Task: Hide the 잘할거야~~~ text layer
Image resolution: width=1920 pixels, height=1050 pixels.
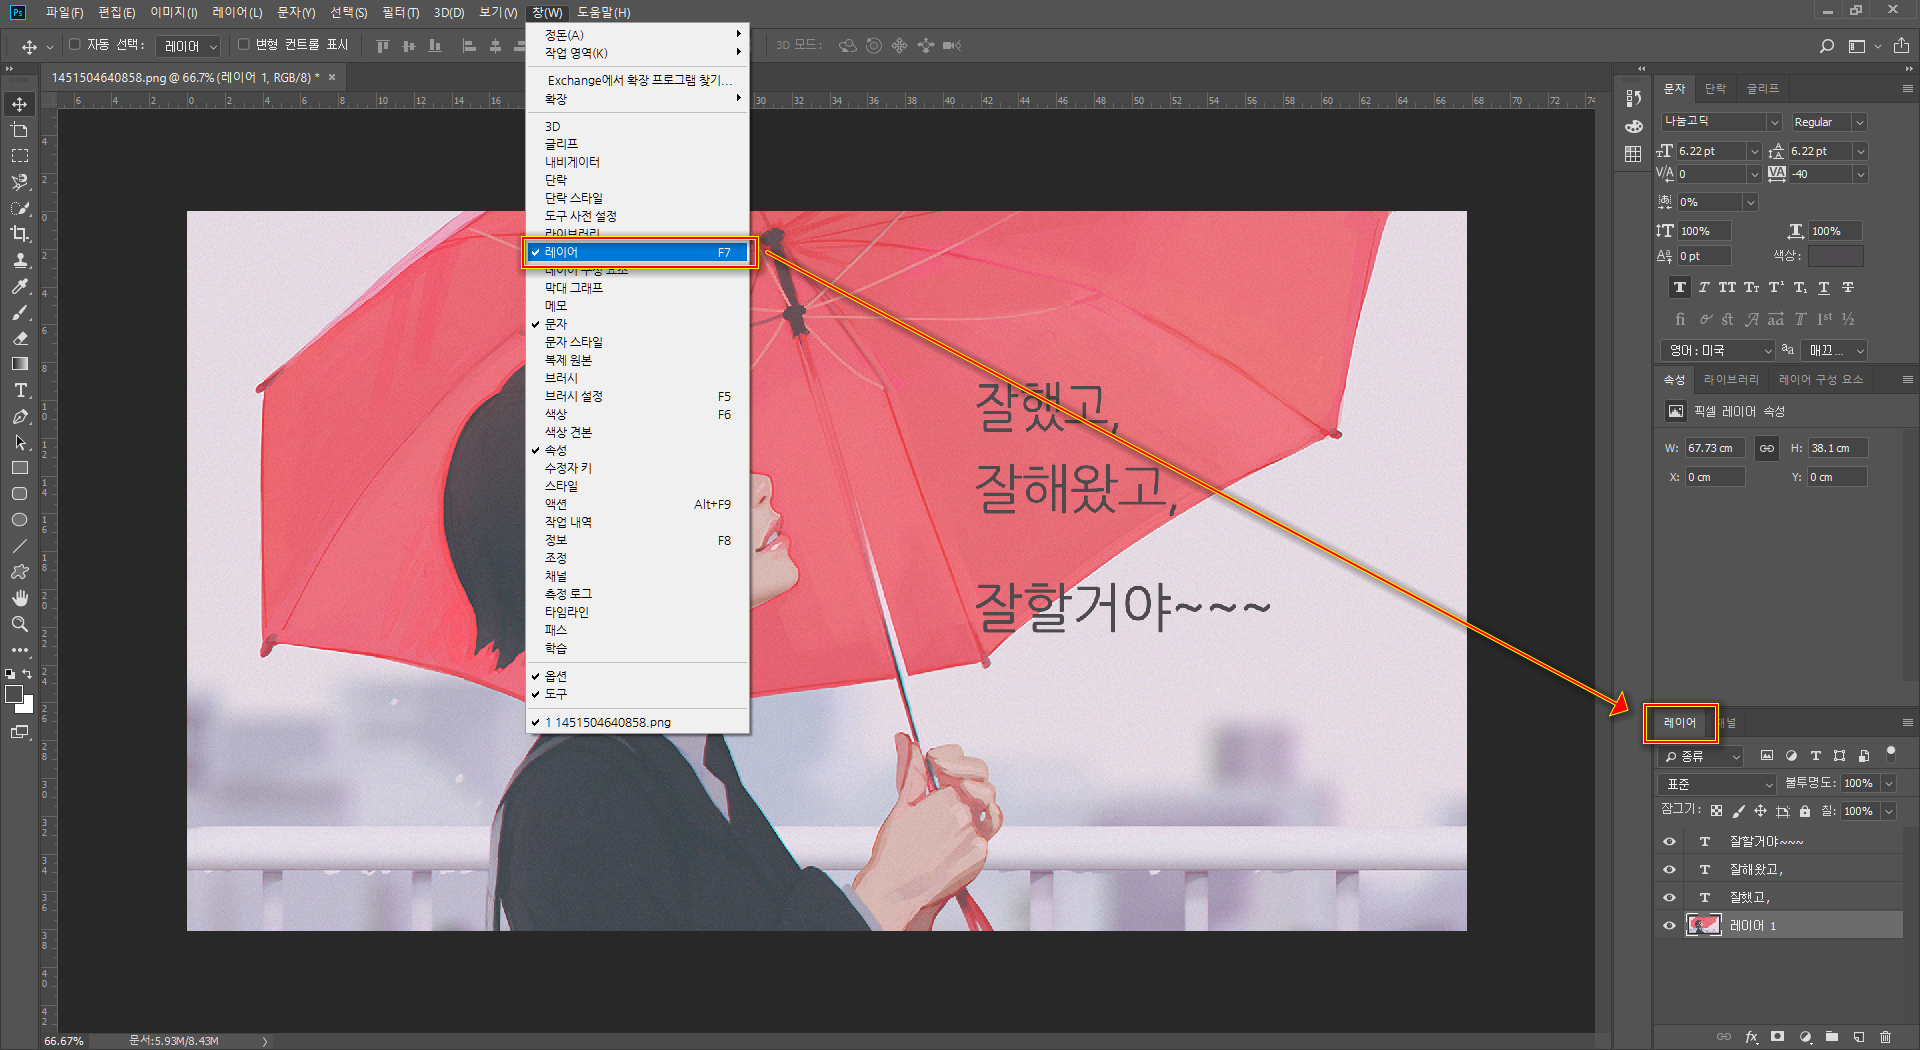Action: (1669, 842)
